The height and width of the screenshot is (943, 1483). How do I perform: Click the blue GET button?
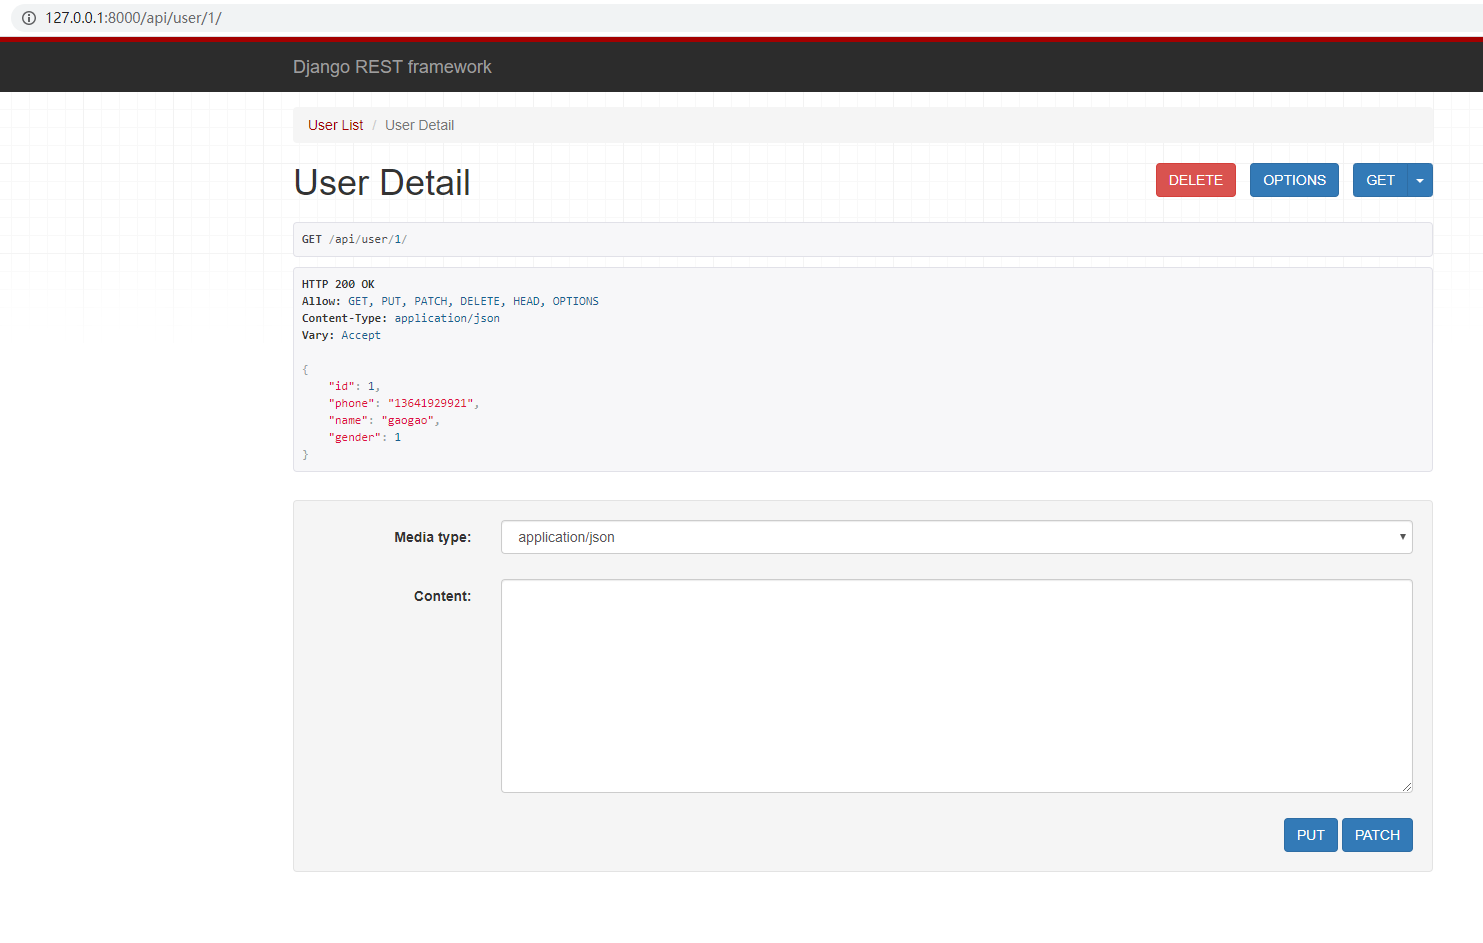[x=1380, y=180]
